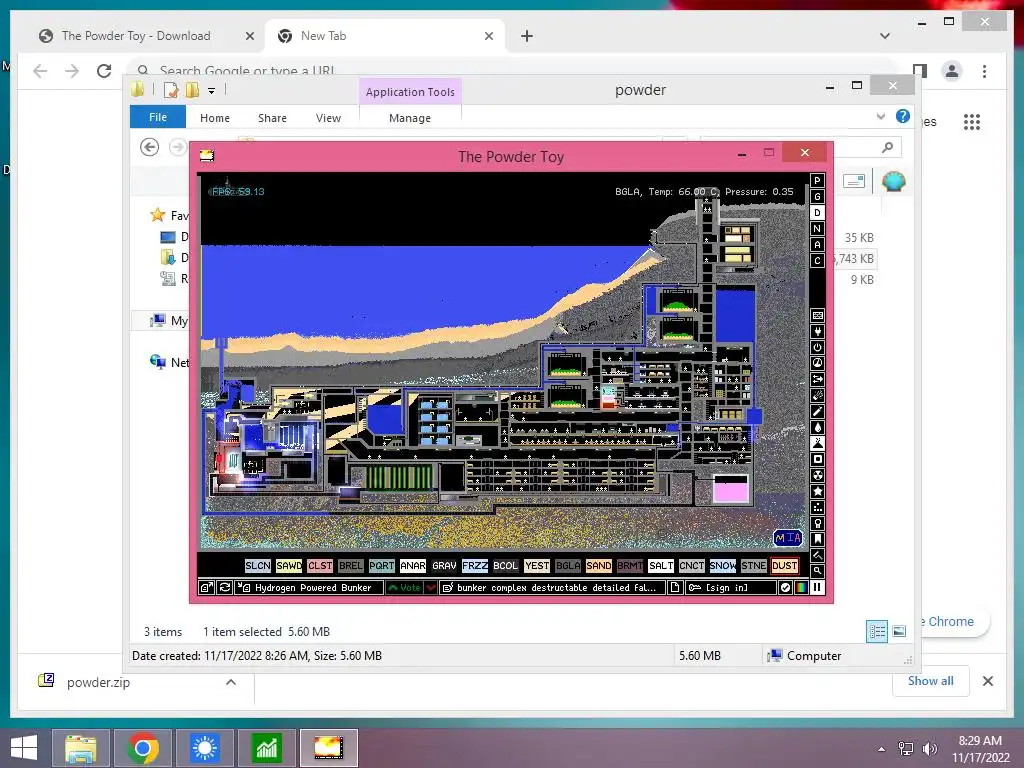Select the Powders pile category
Screen dimensions: 1024x768
pyautogui.click(x=817, y=443)
